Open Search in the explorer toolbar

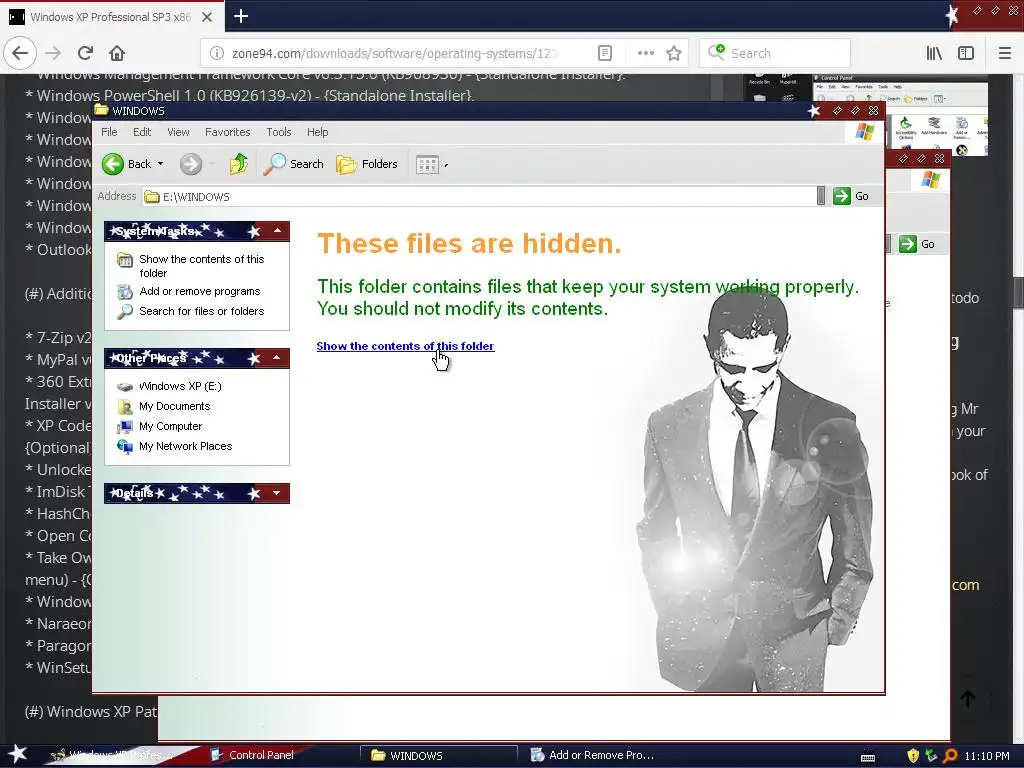pos(294,164)
